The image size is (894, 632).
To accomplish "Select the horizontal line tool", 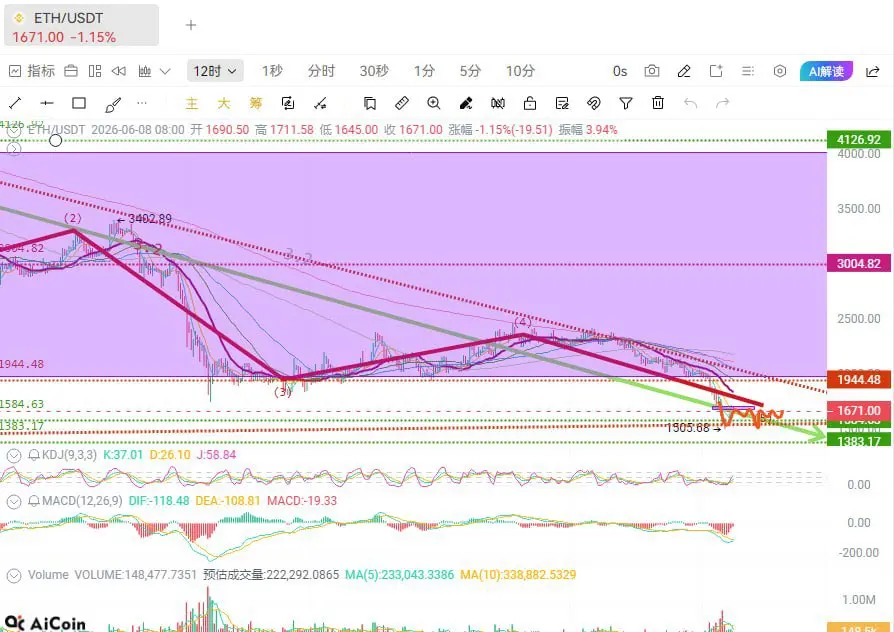I will (x=47, y=103).
